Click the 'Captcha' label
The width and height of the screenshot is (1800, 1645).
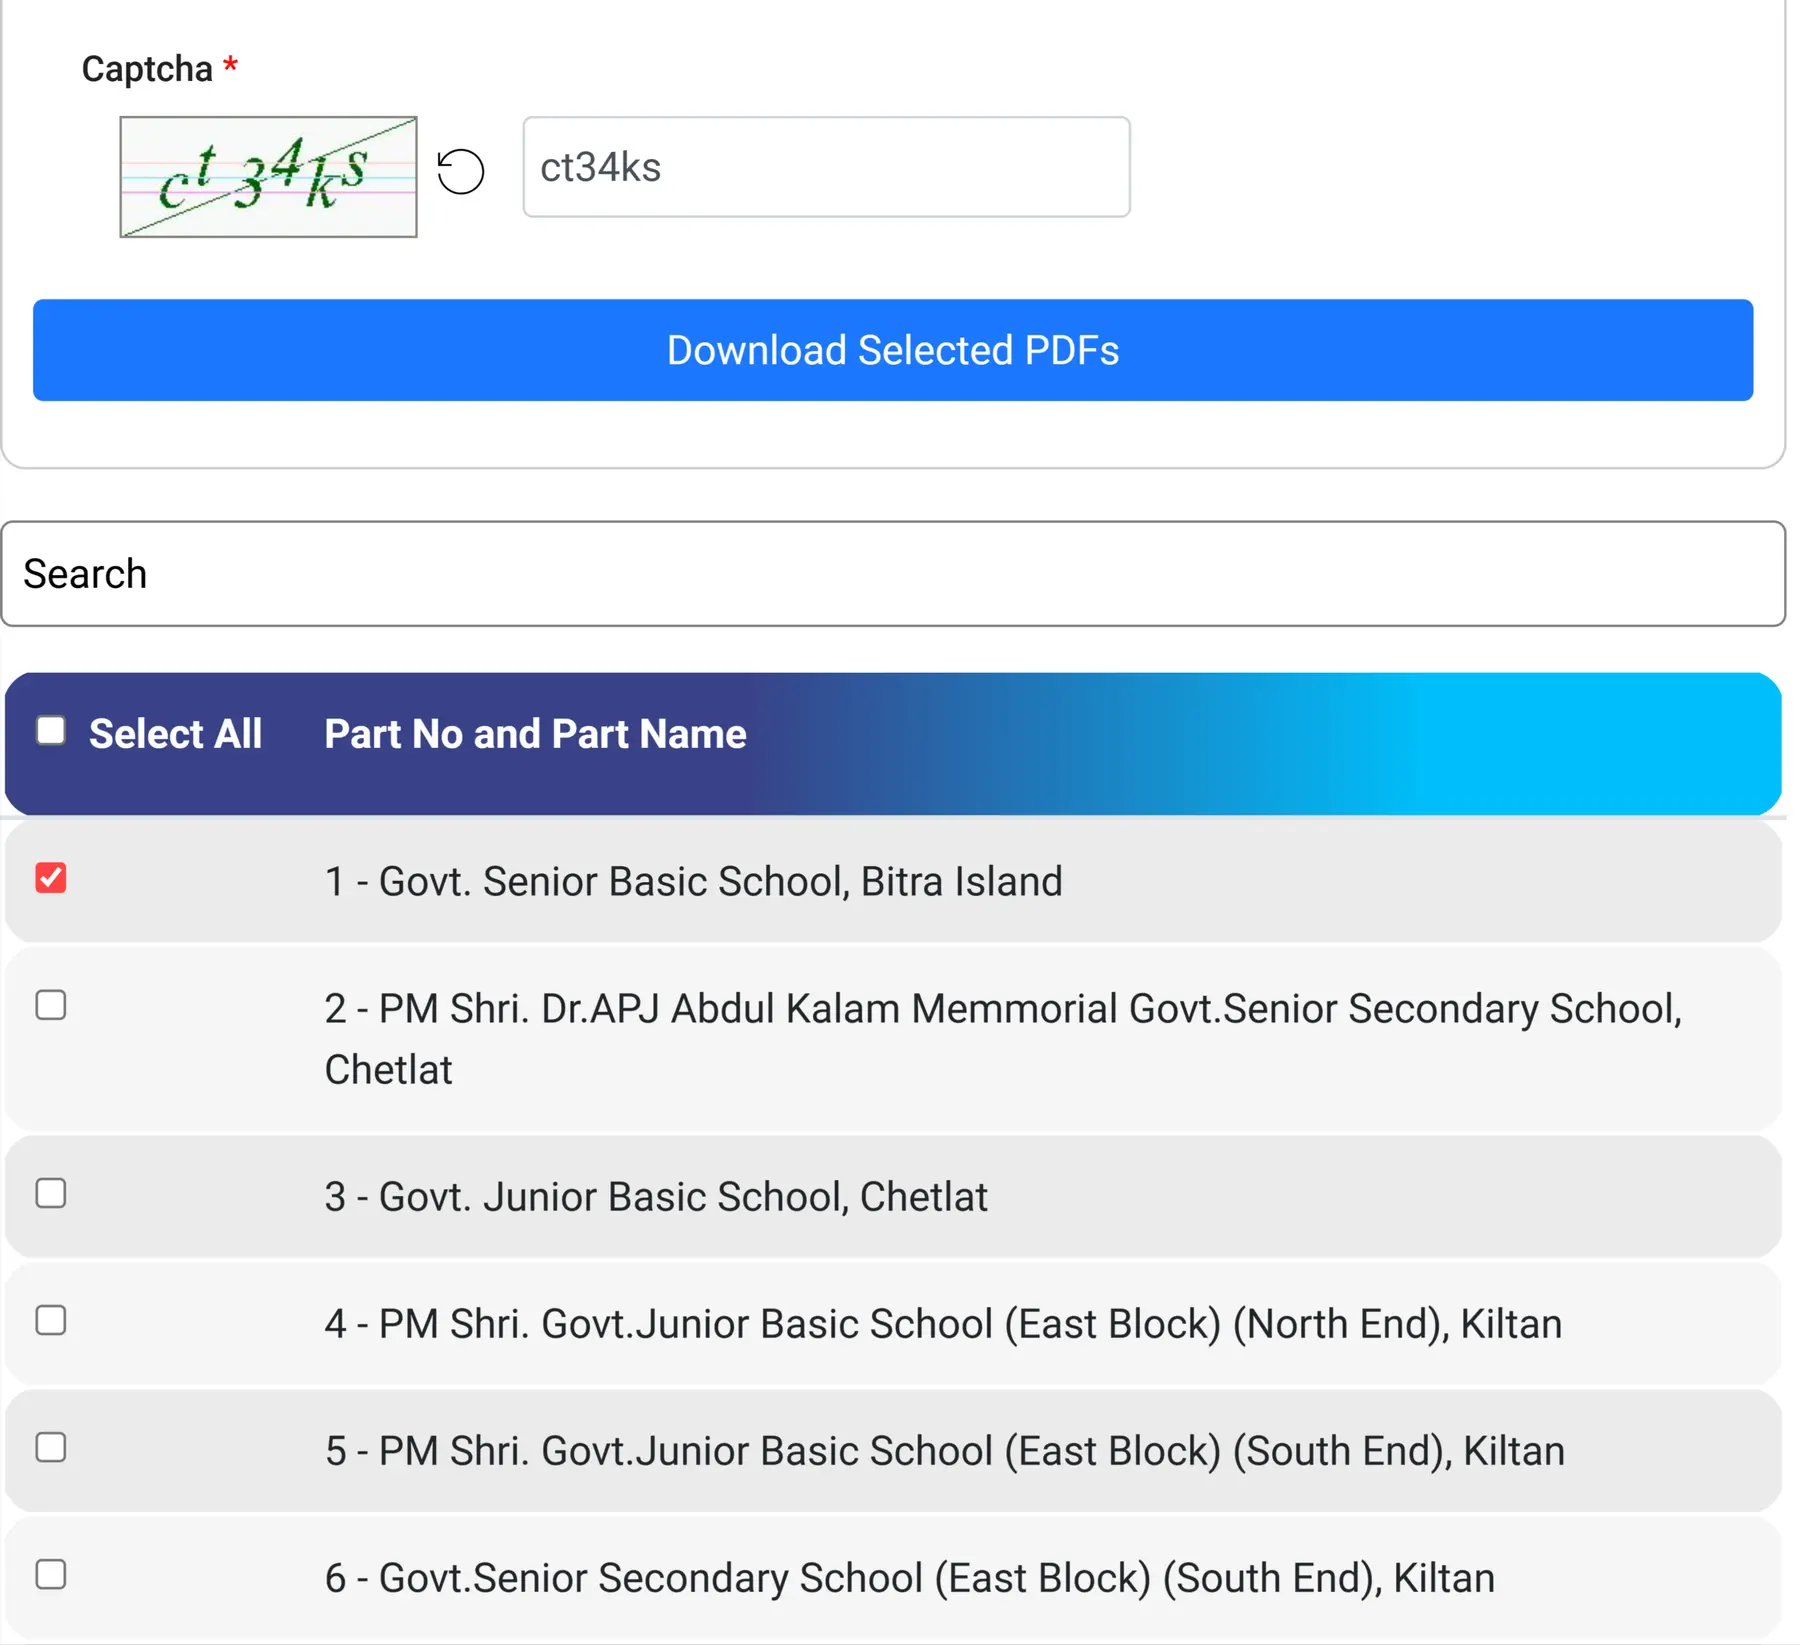[x=147, y=69]
